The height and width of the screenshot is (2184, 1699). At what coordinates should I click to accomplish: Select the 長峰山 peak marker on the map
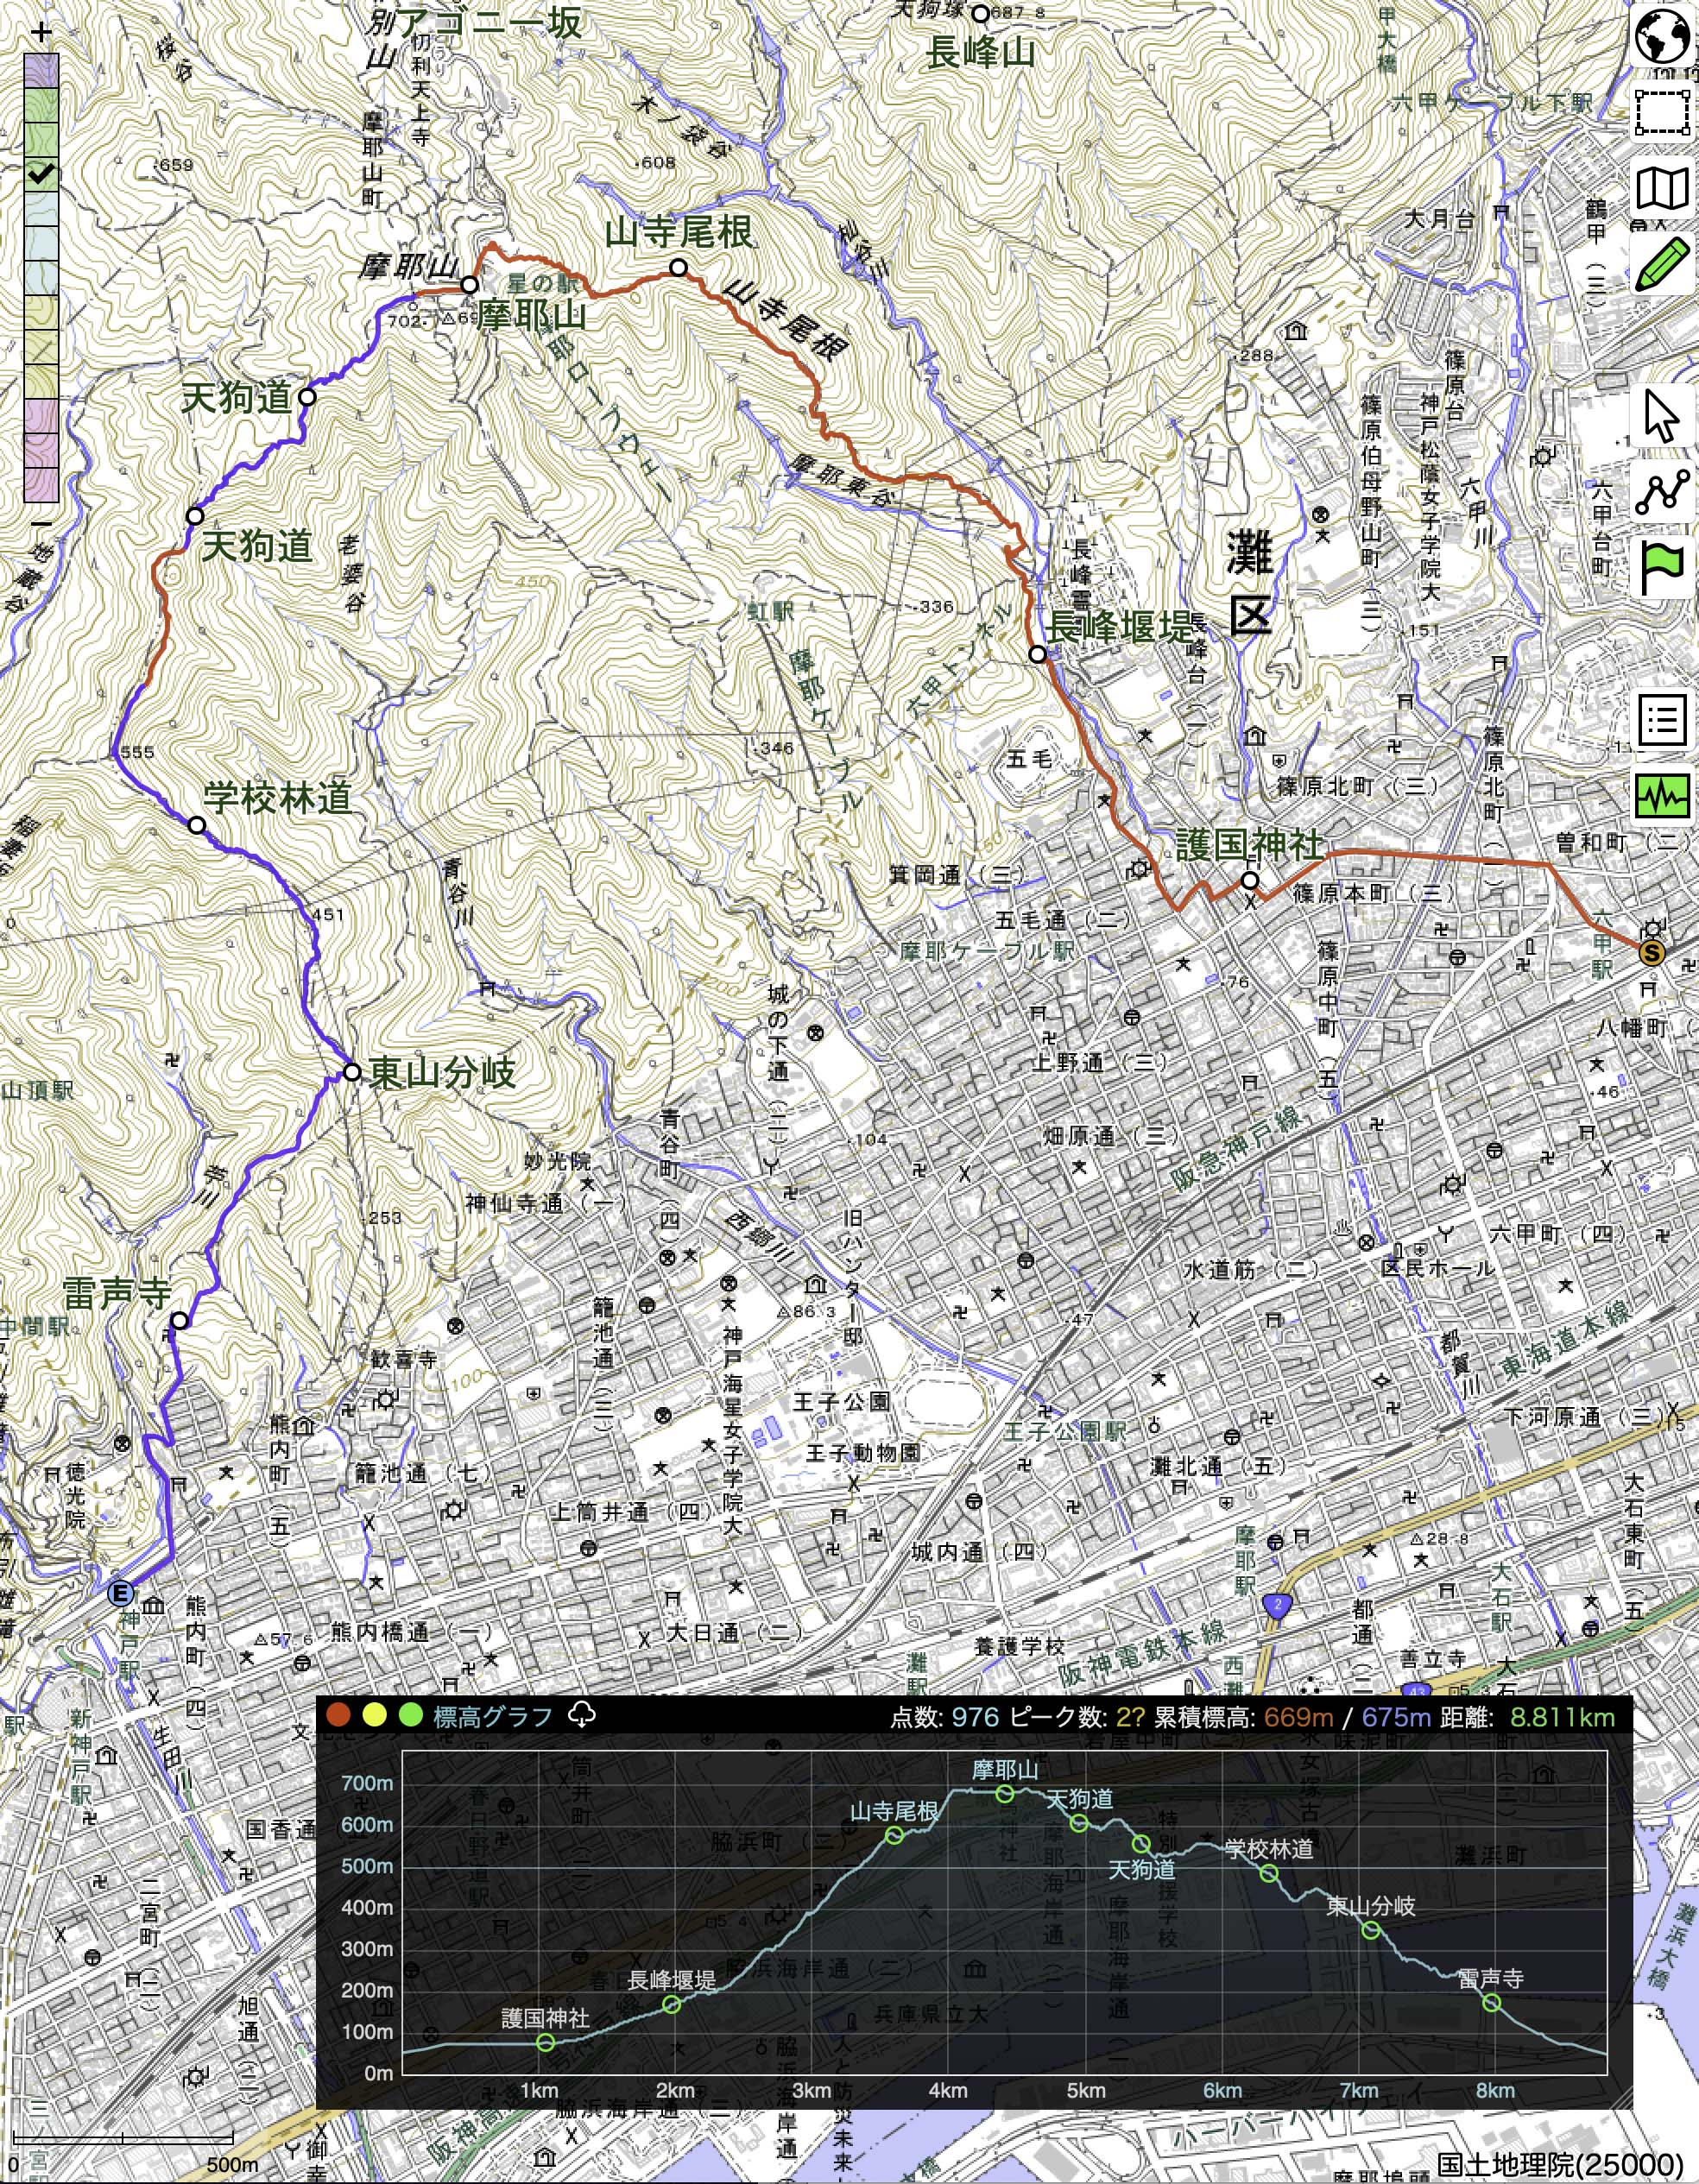(x=981, y=13)
